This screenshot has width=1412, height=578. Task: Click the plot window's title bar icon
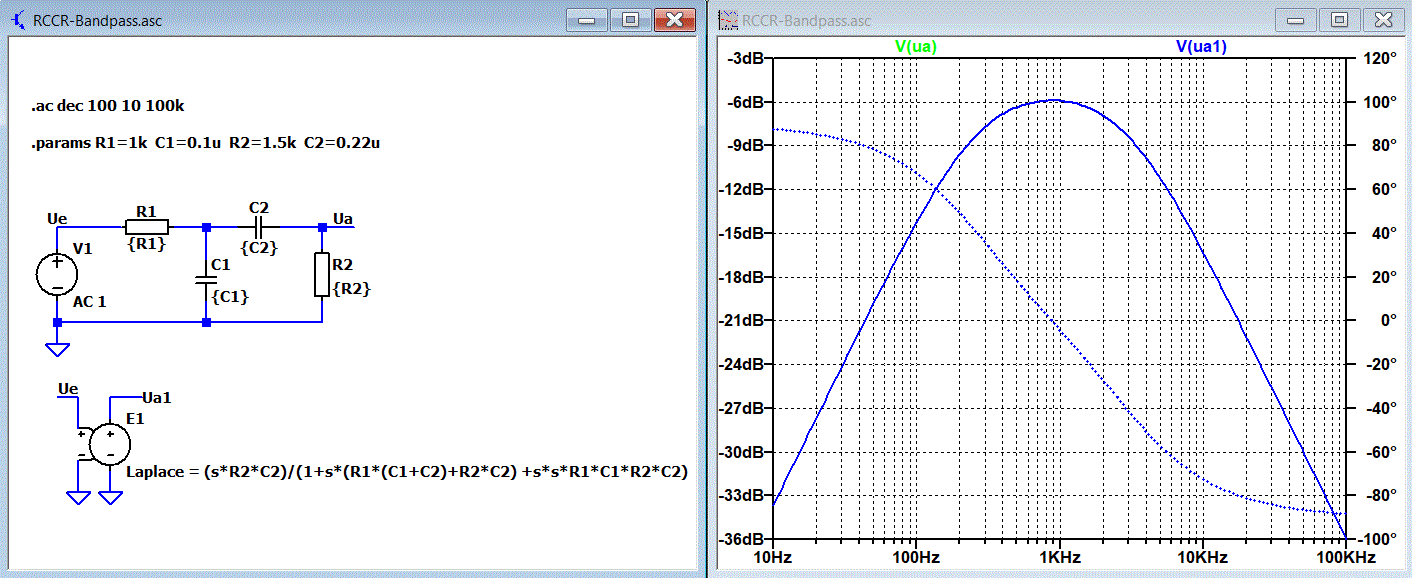(x=727, y=20)
